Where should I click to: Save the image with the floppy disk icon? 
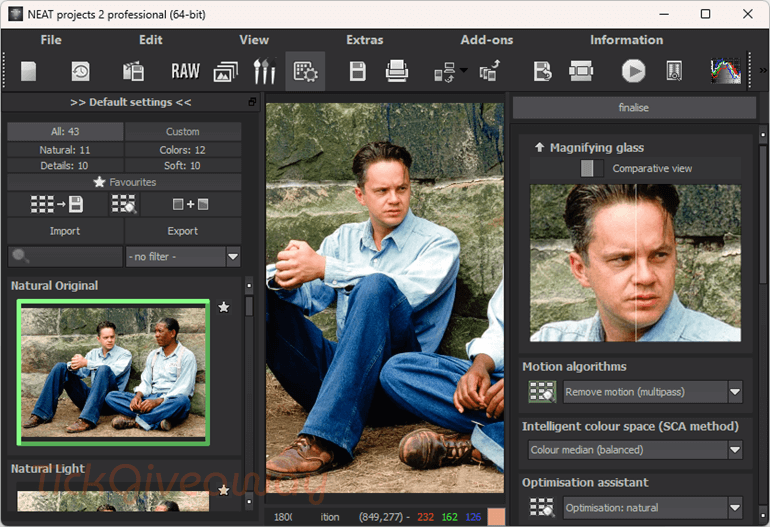(x=358, y=71)
